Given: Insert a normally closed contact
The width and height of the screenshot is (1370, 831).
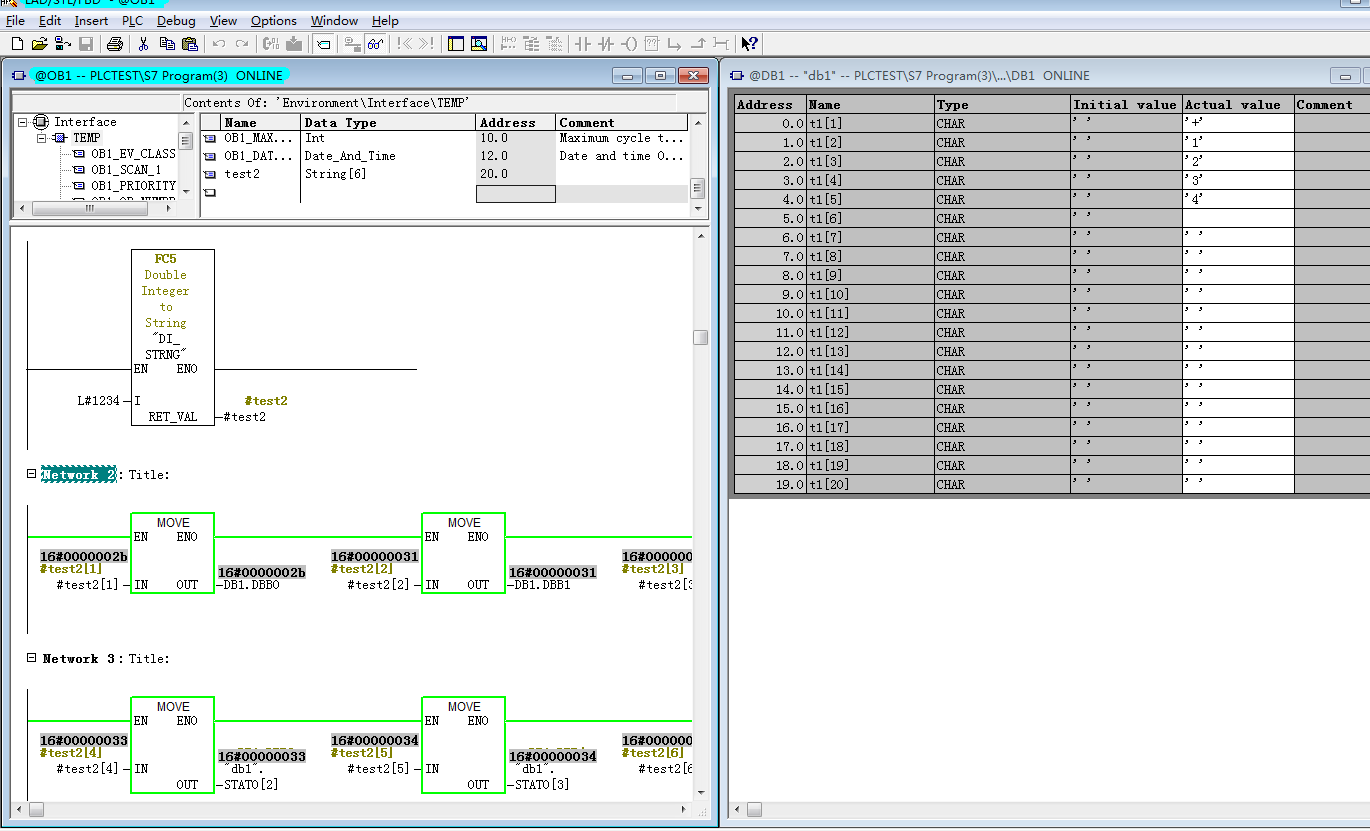Looking at the screenshot, I should 605,44.
